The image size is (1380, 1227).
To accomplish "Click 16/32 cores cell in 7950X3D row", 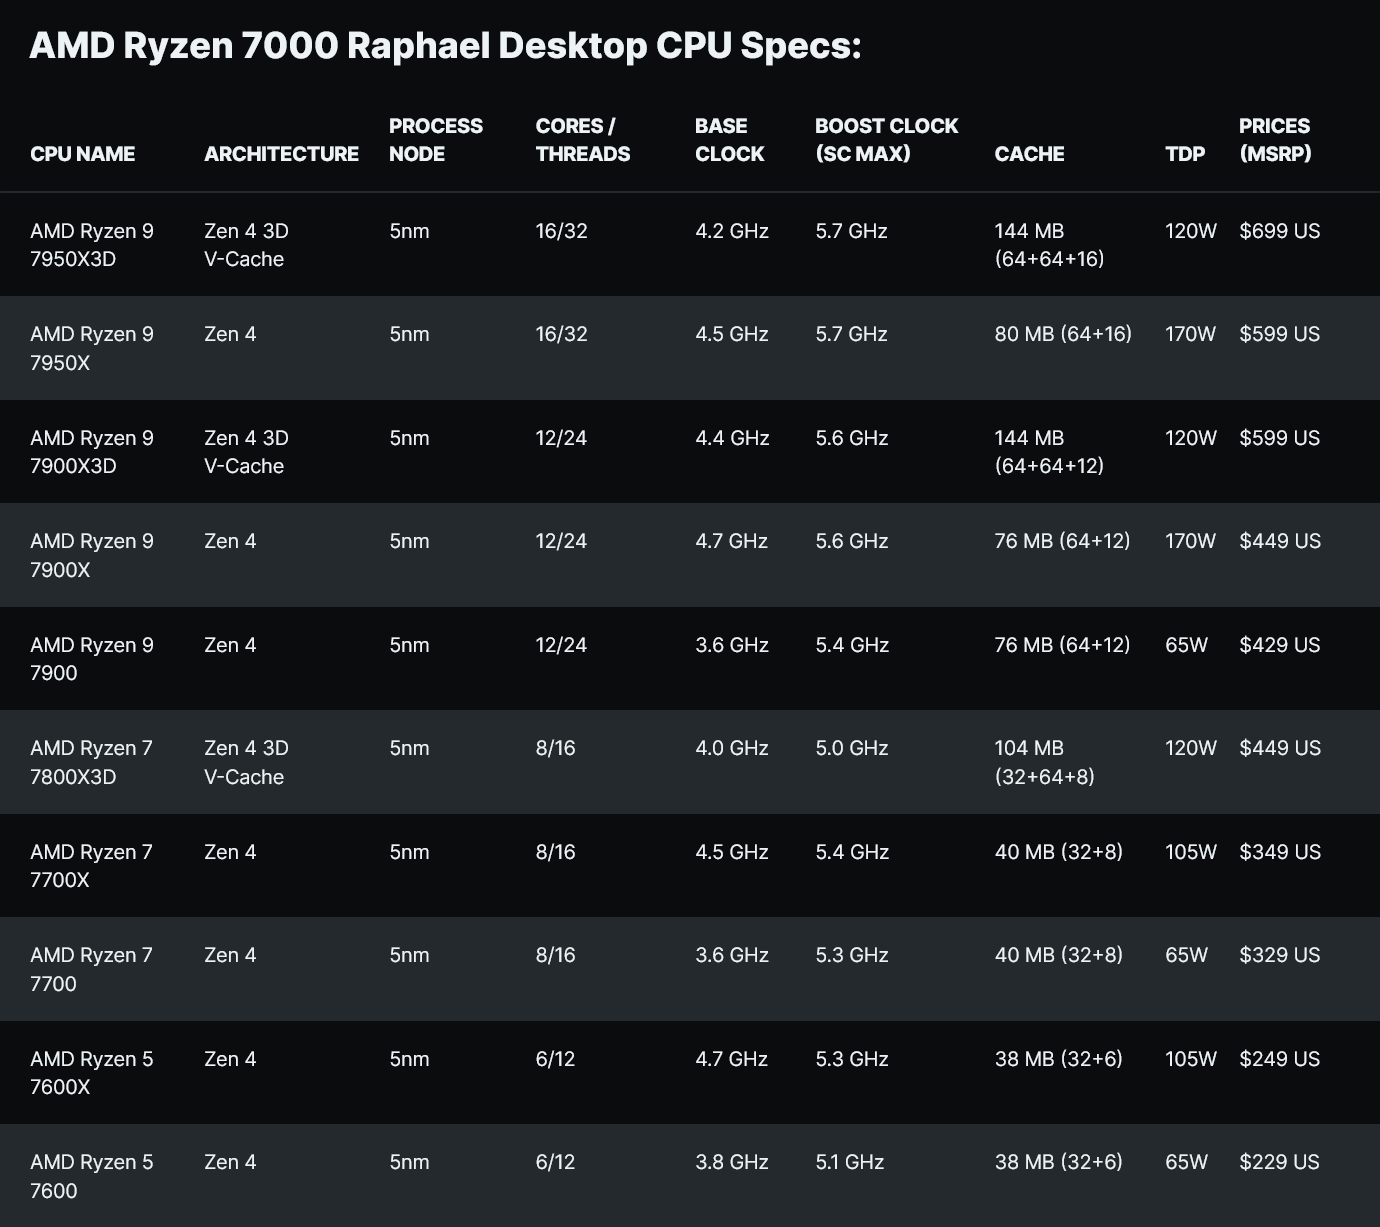I will pyautogui.click(x=561, y=231).
